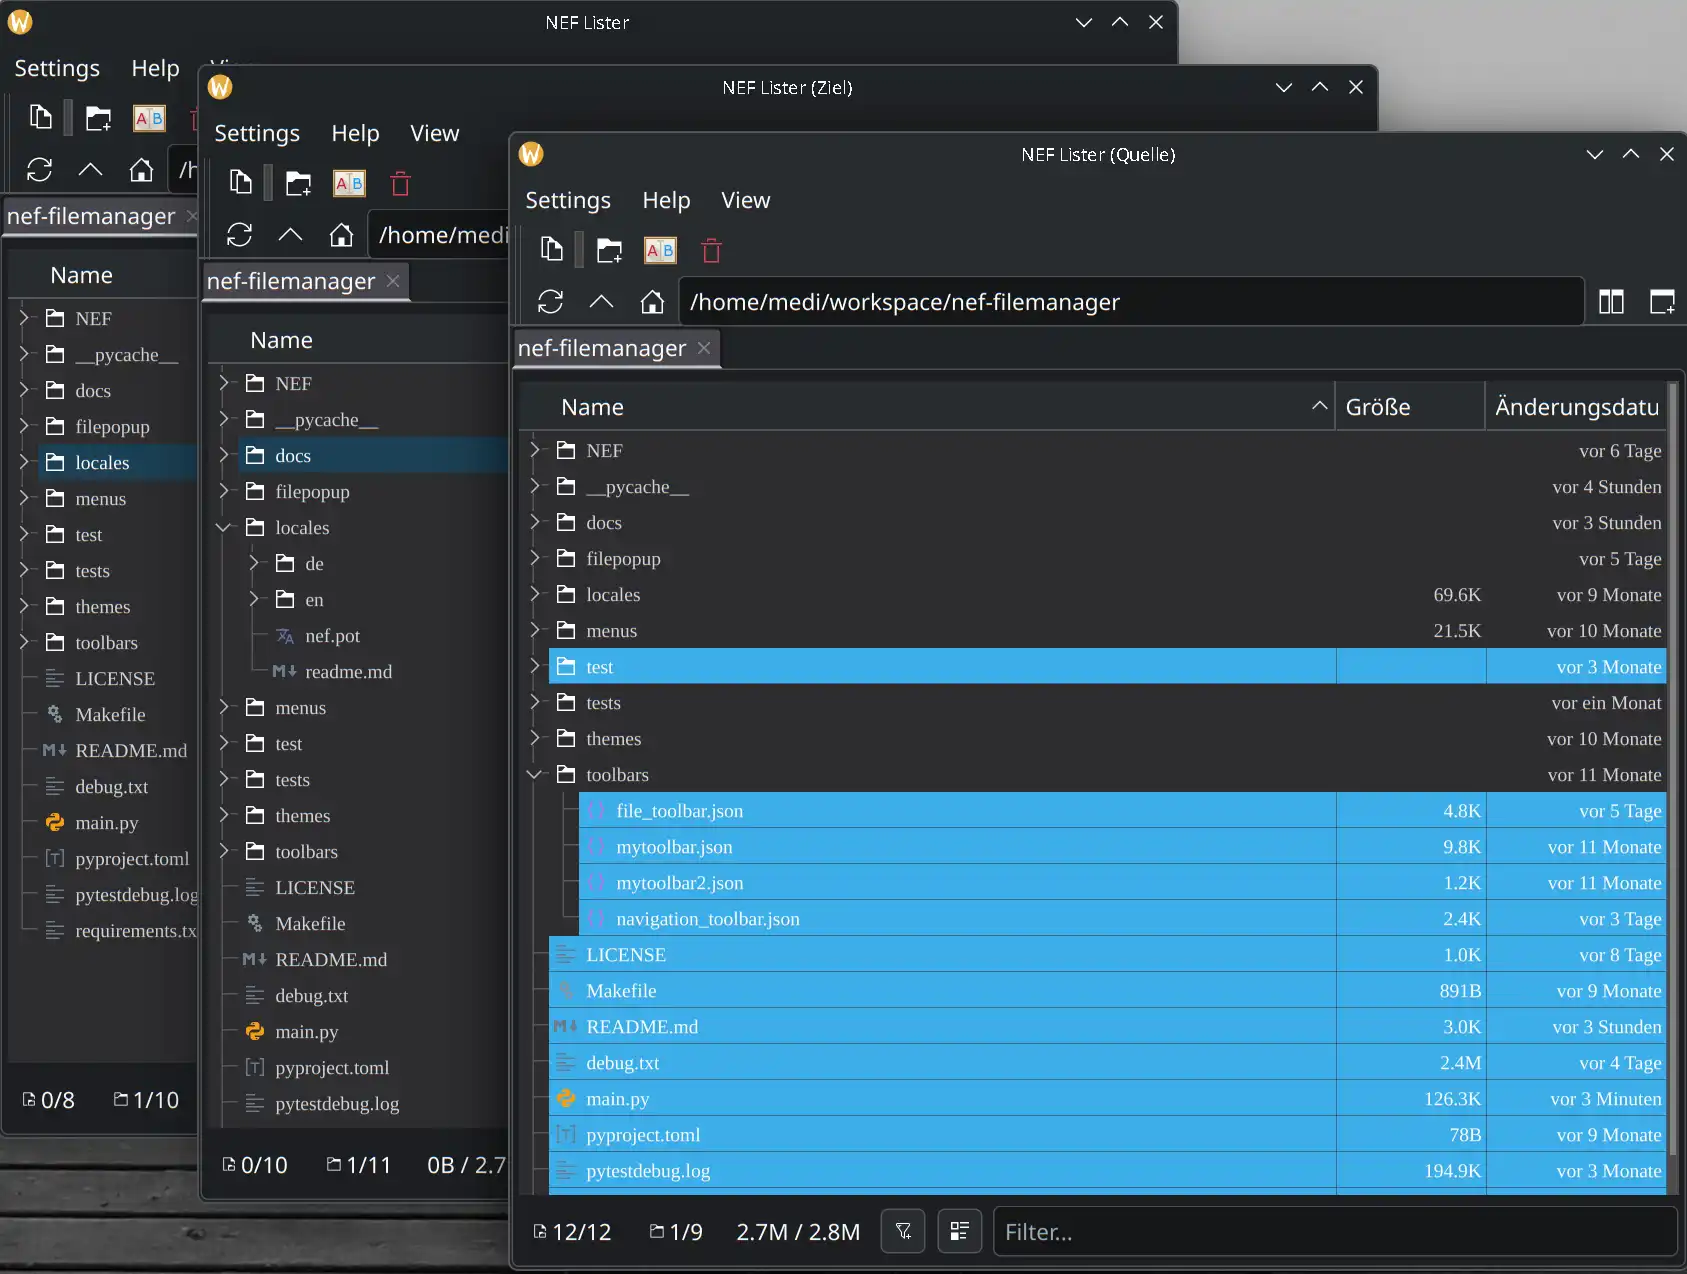This screenshot has height=1274, width=1687.
Task: Toggle the funnel filter button beside Filter field
Action: click(x=903, y=1231)
